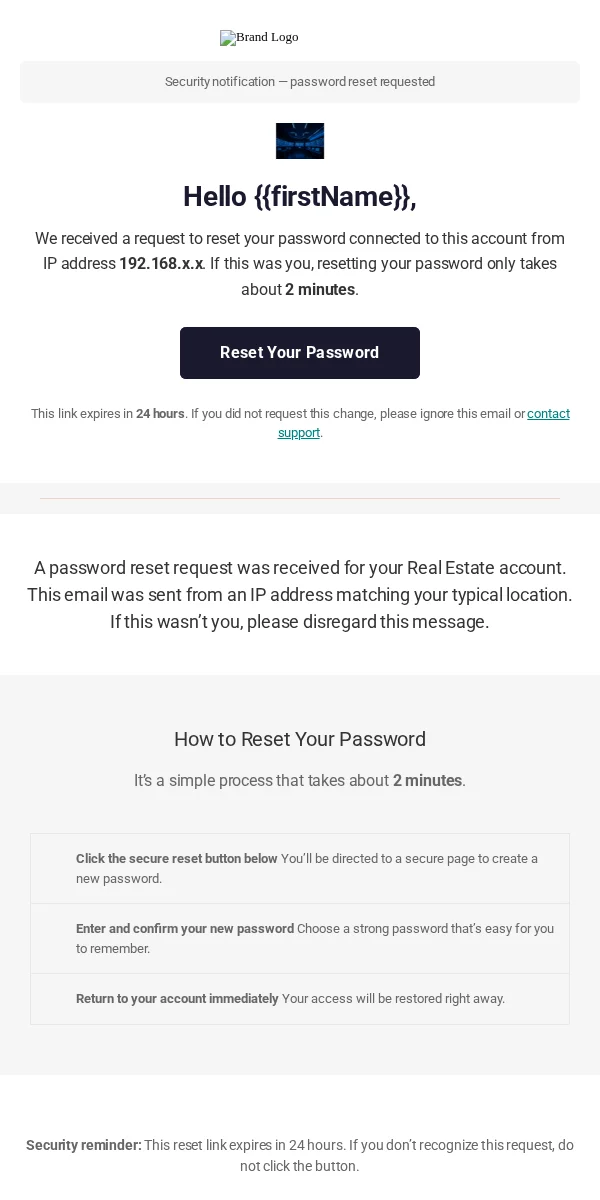This screenshot has height=1200, width=600.
Task: Click 'Your access will be restored right away' text
Action: click(393, 999)
